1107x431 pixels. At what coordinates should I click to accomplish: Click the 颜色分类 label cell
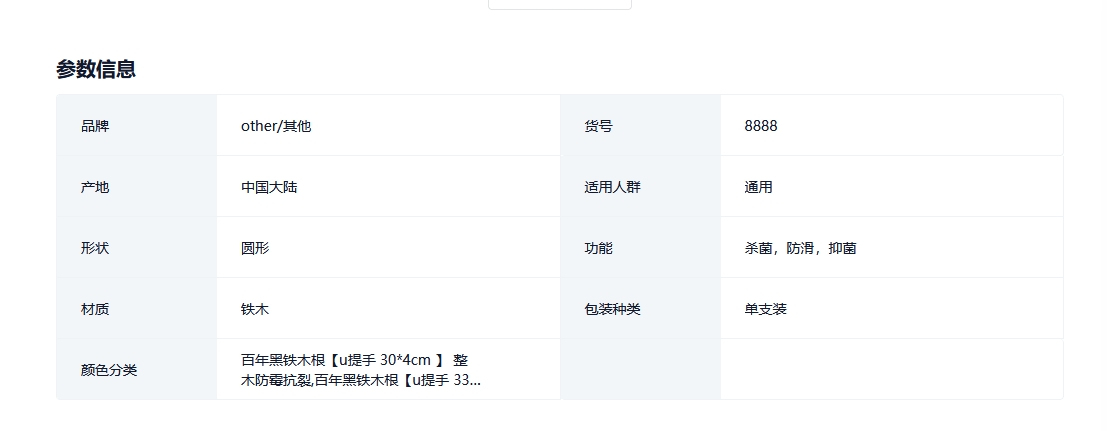[137, 369]
